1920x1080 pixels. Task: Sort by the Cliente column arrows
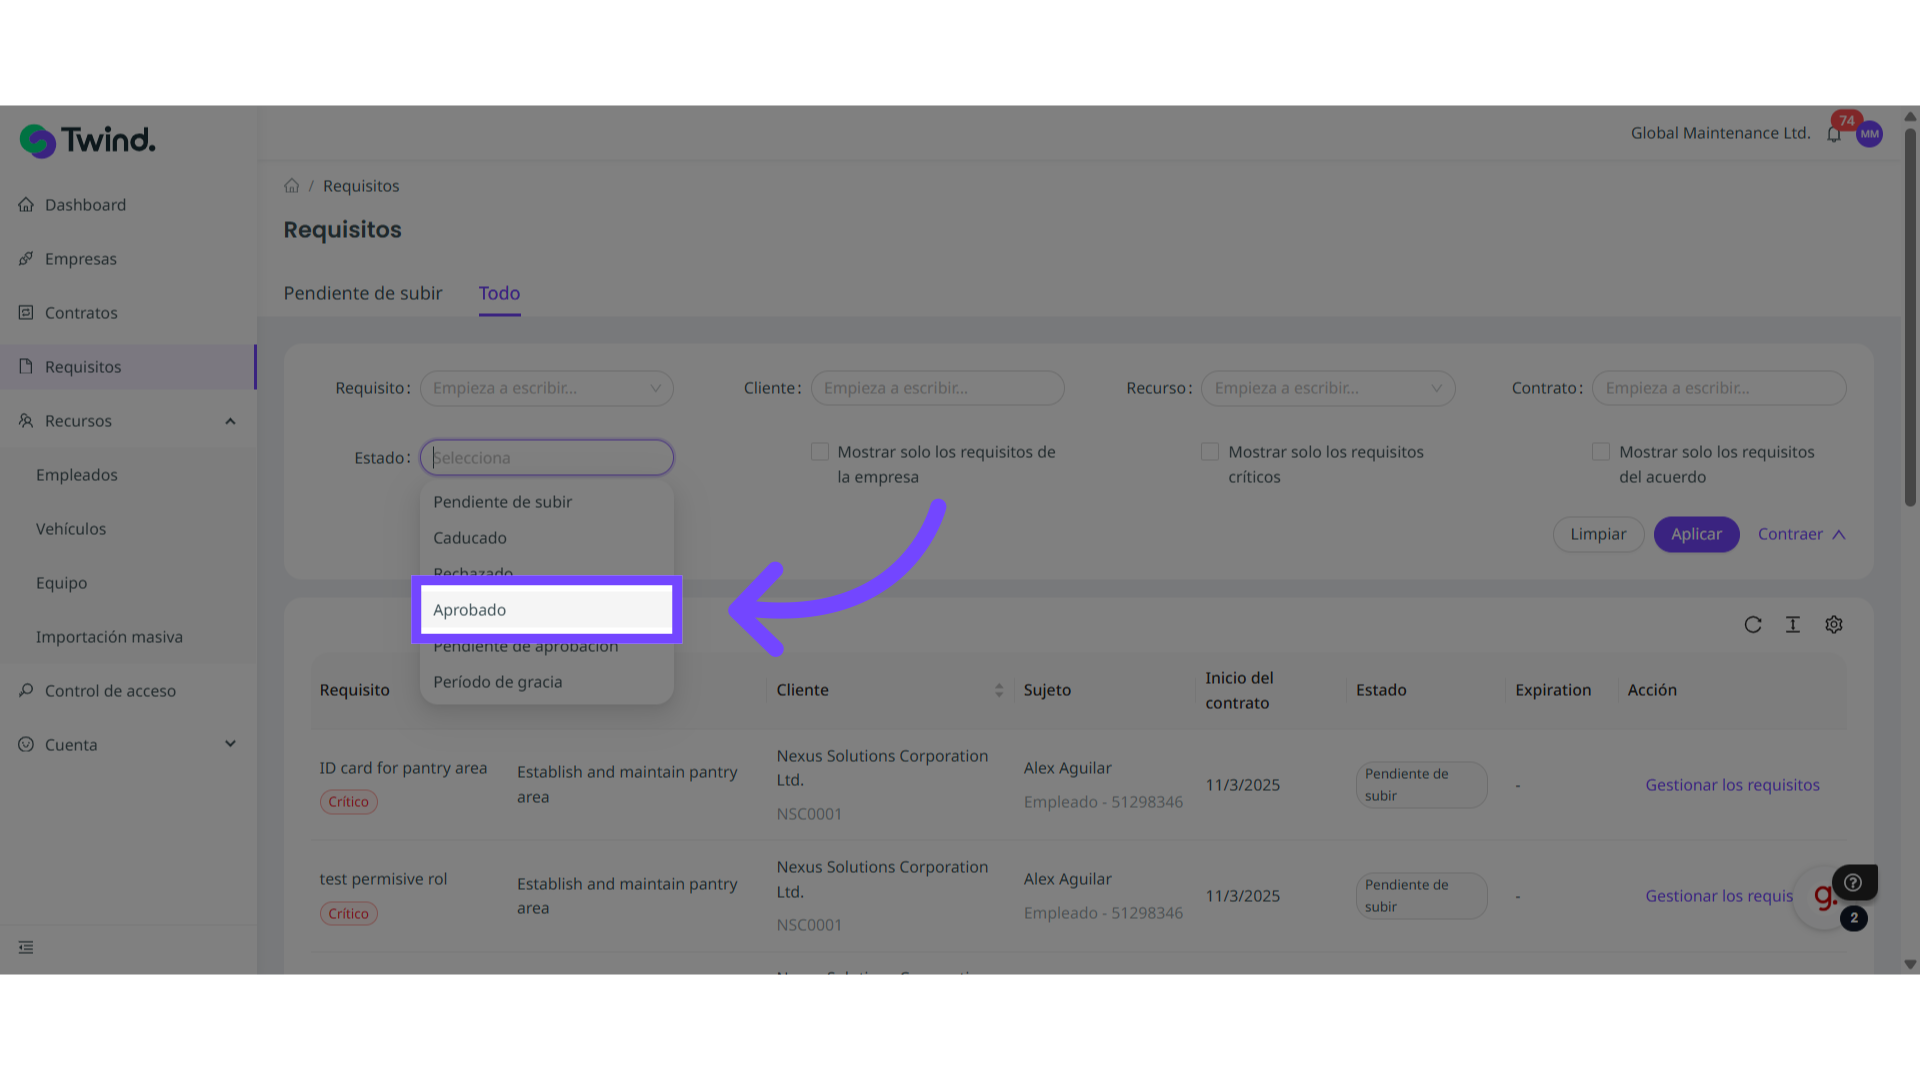pos(998,690)
